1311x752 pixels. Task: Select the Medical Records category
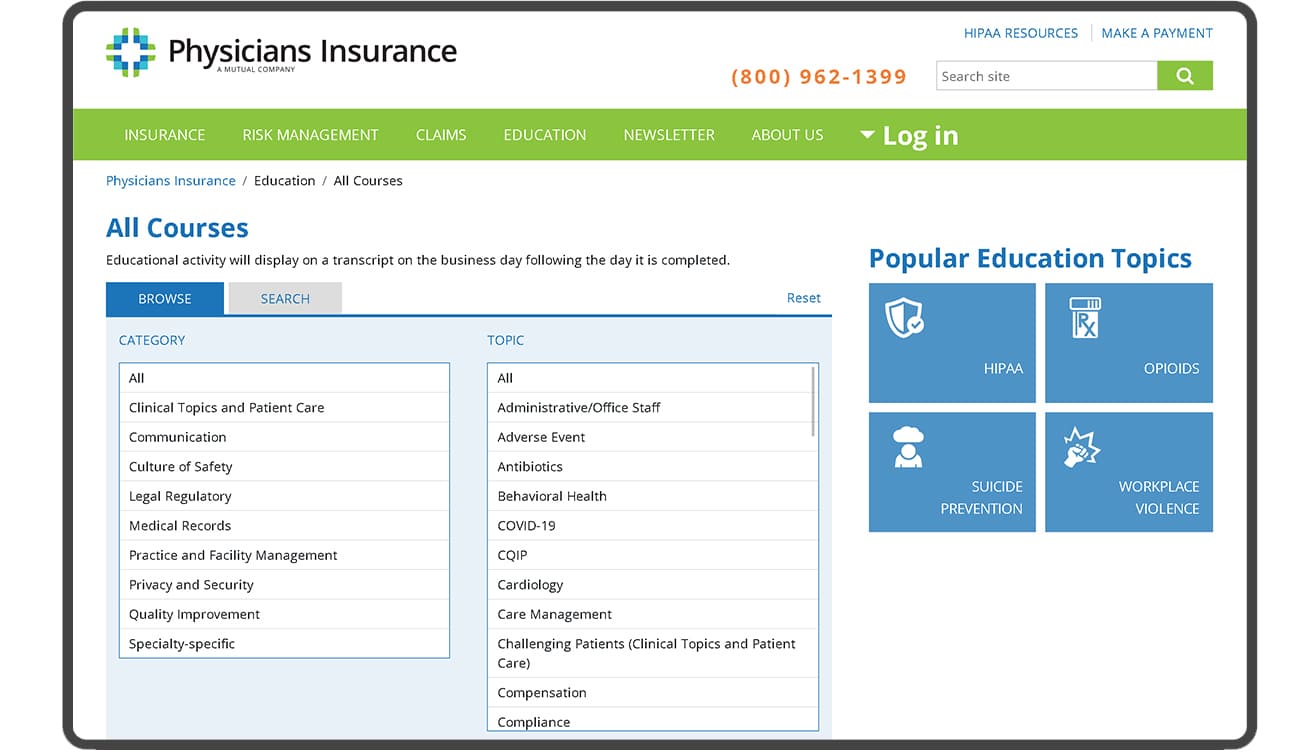click(x=284, y=526)
